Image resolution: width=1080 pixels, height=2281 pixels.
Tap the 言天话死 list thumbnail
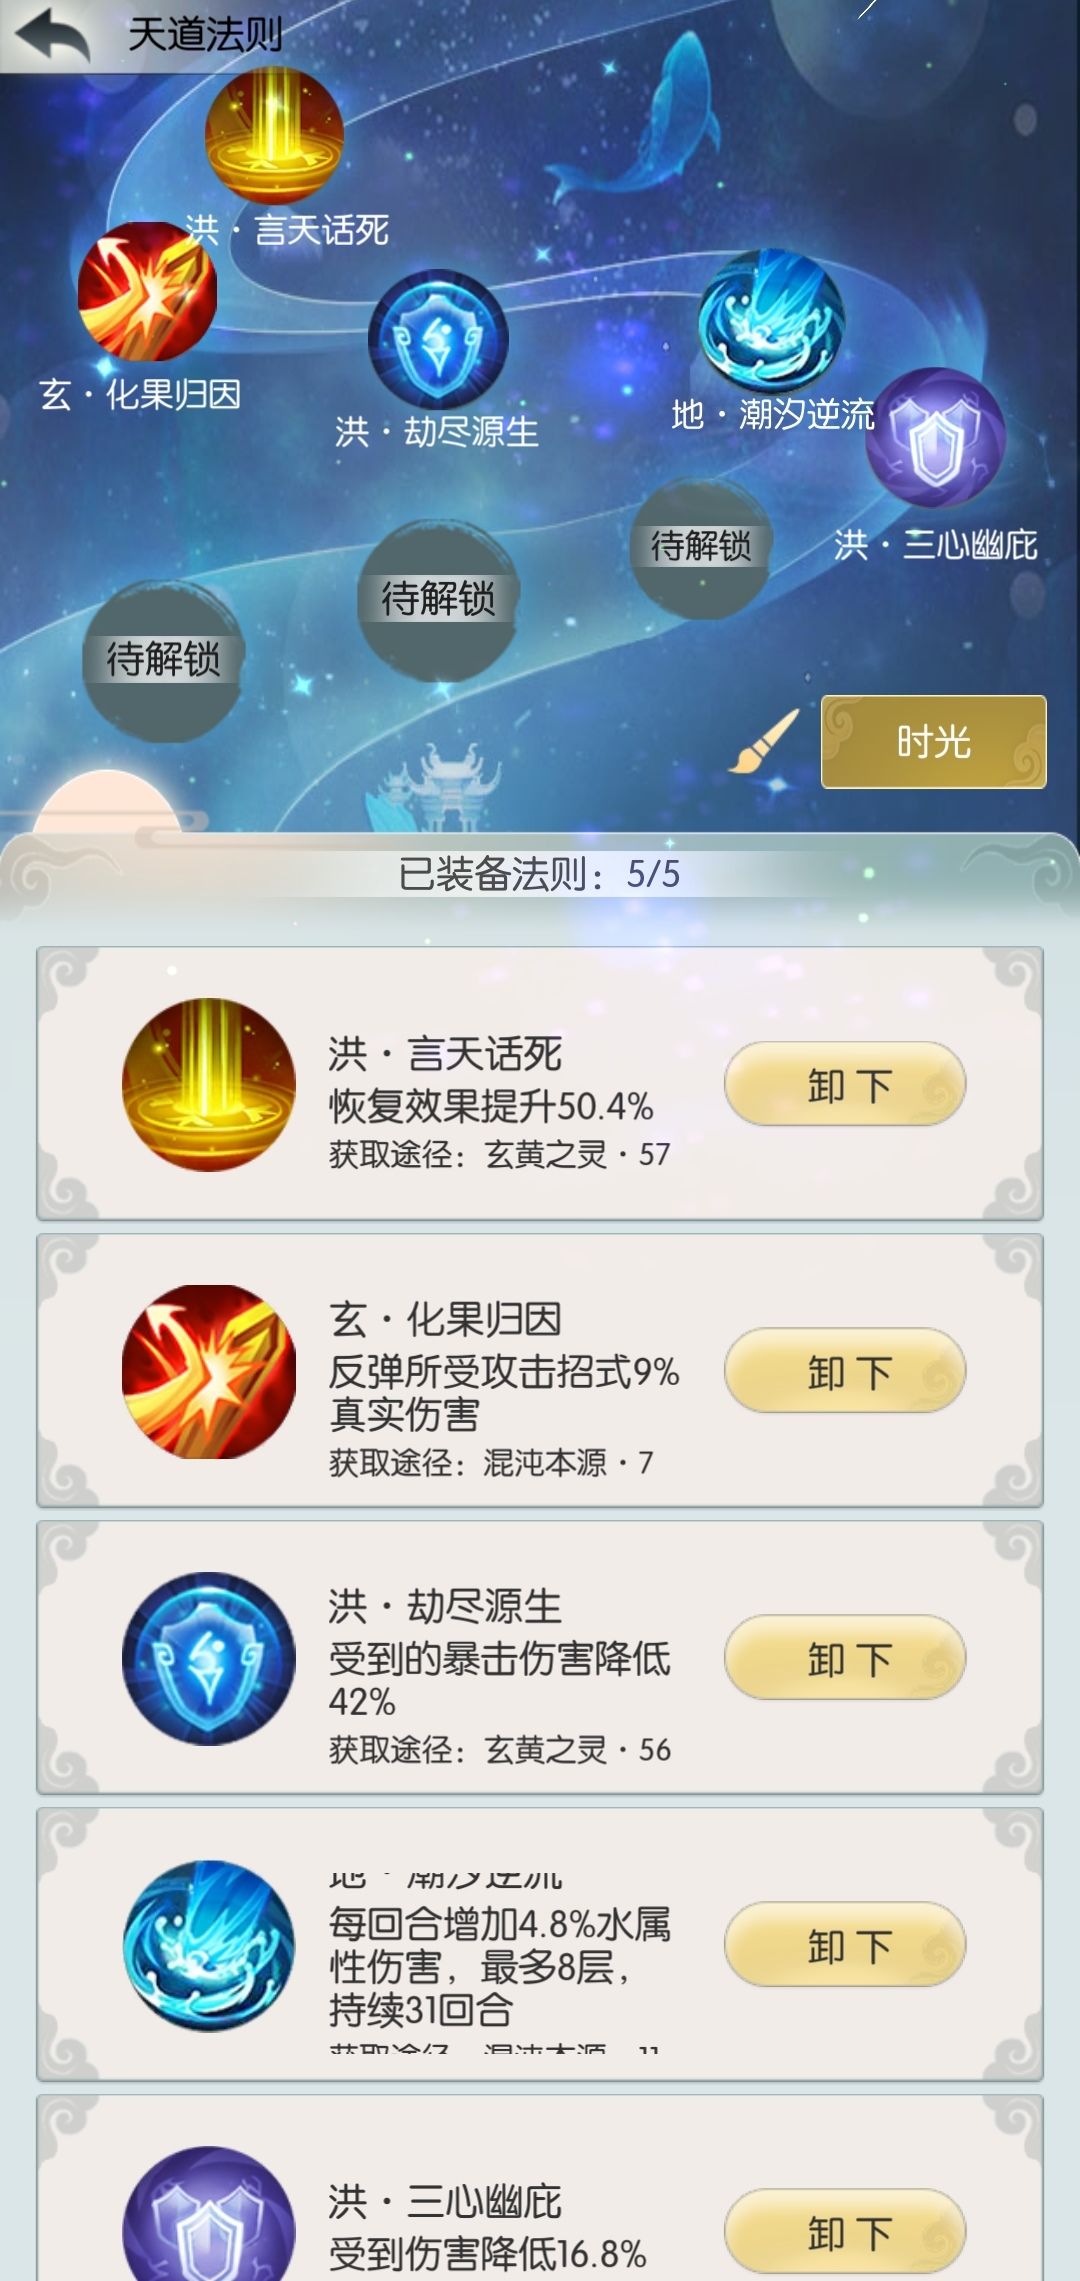point(209,1085)
